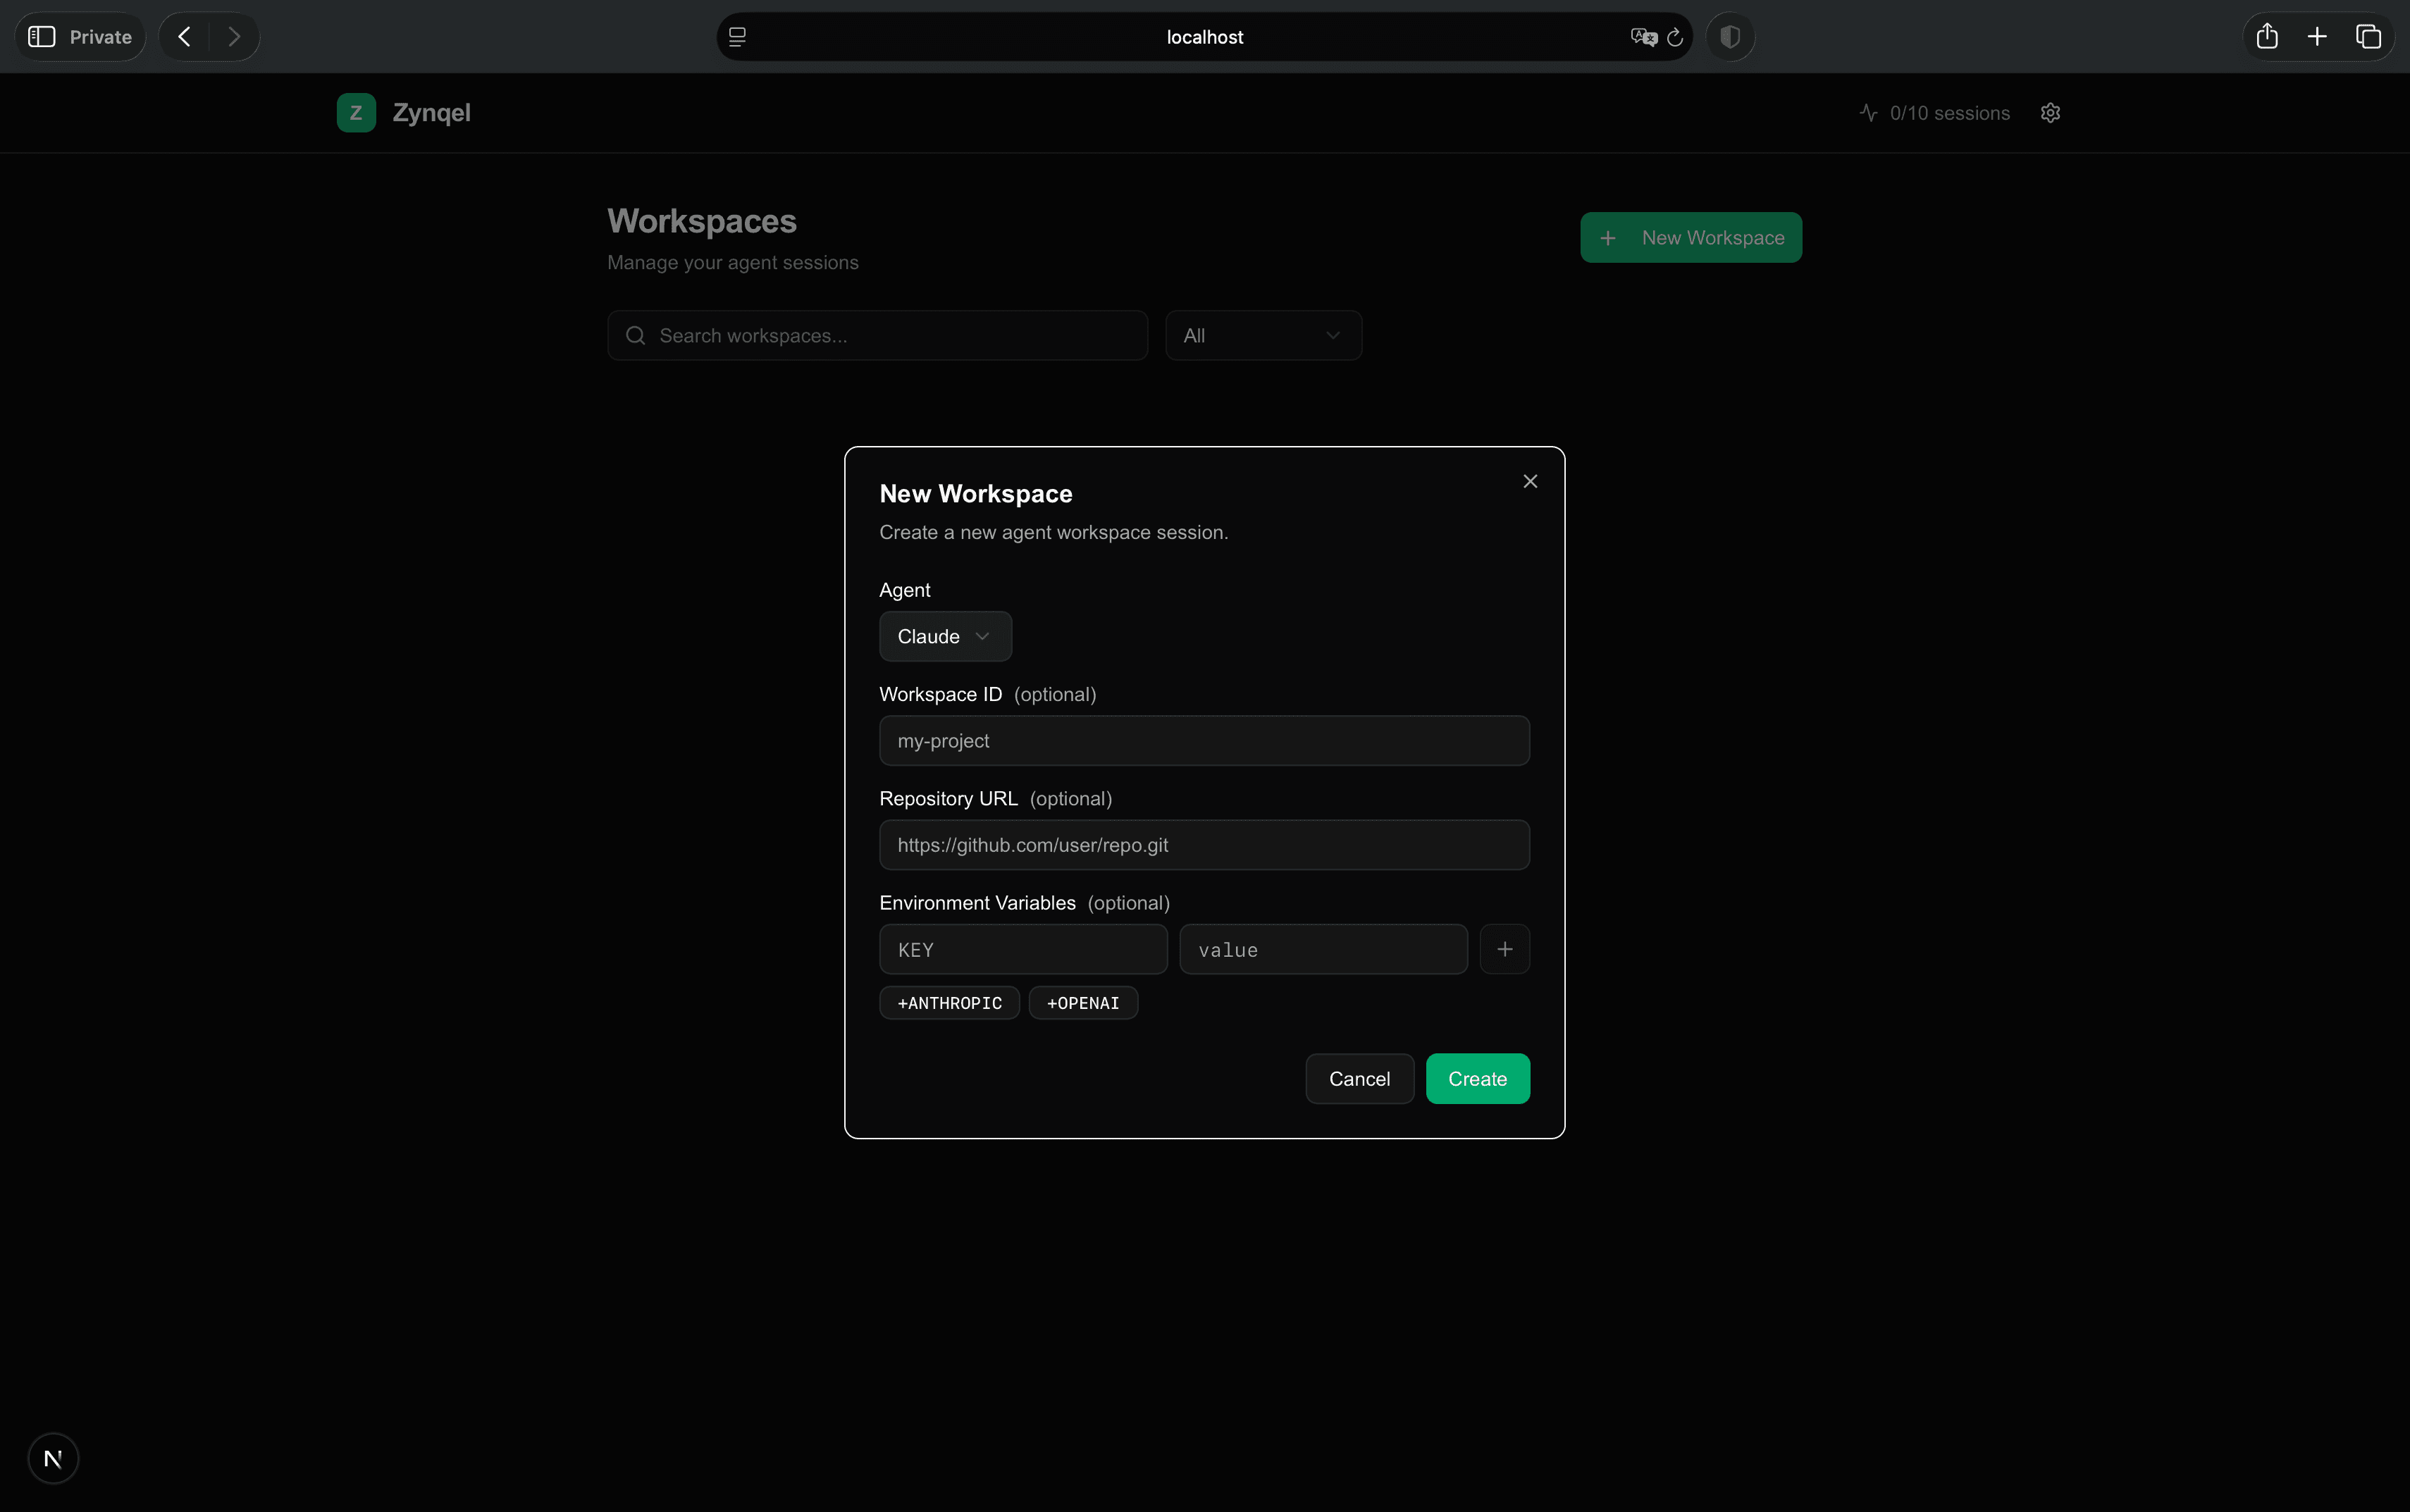The image size is (2410, 1512).
Task: Open the Claude agent dropdown
Action: [944, 636]
